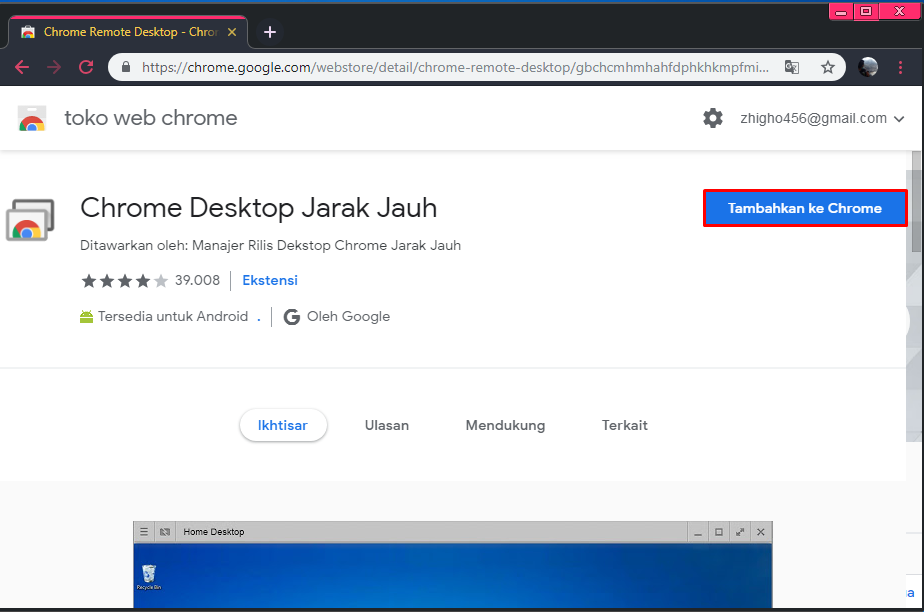Viewport: 924px width, 612px height.
Task: Open the Chrome three-dot menu
Action: tap(900, 67)
